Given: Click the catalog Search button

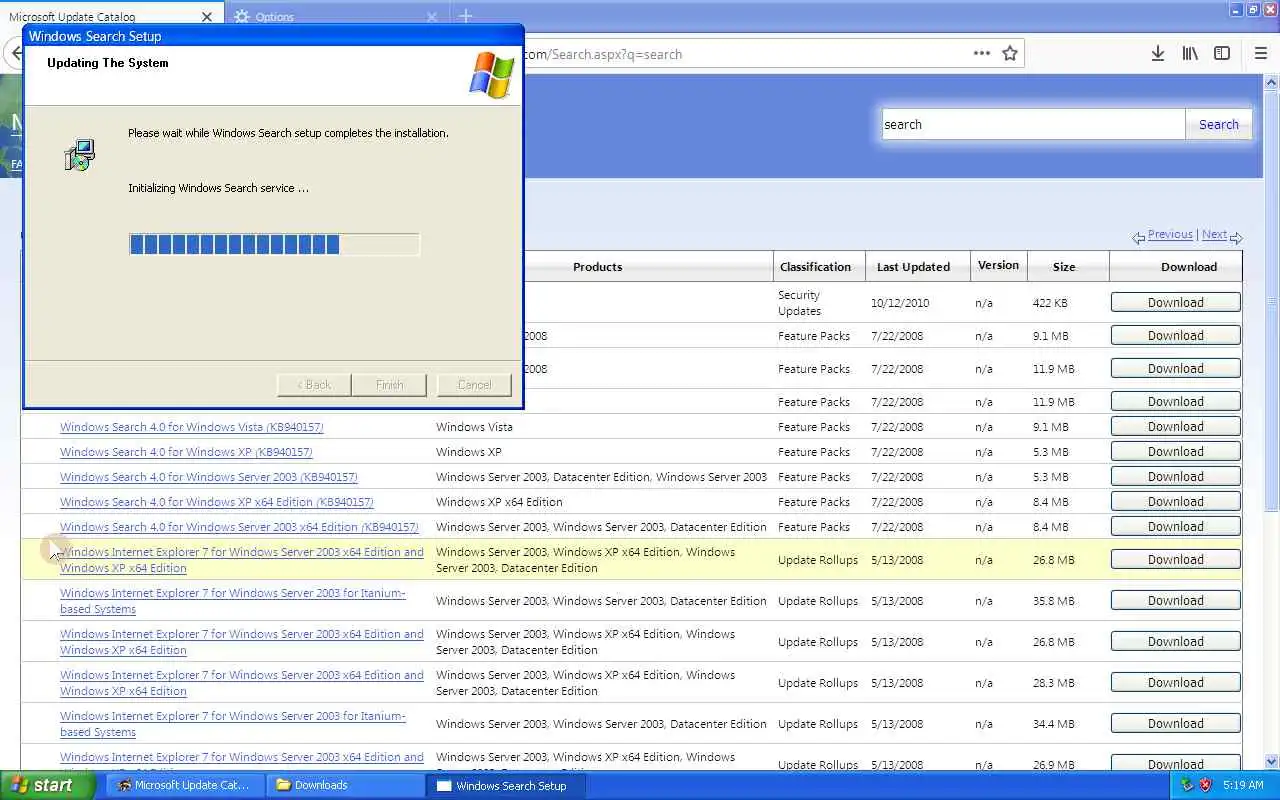Looking at the screenshot, I should [x=1218, y=124].
